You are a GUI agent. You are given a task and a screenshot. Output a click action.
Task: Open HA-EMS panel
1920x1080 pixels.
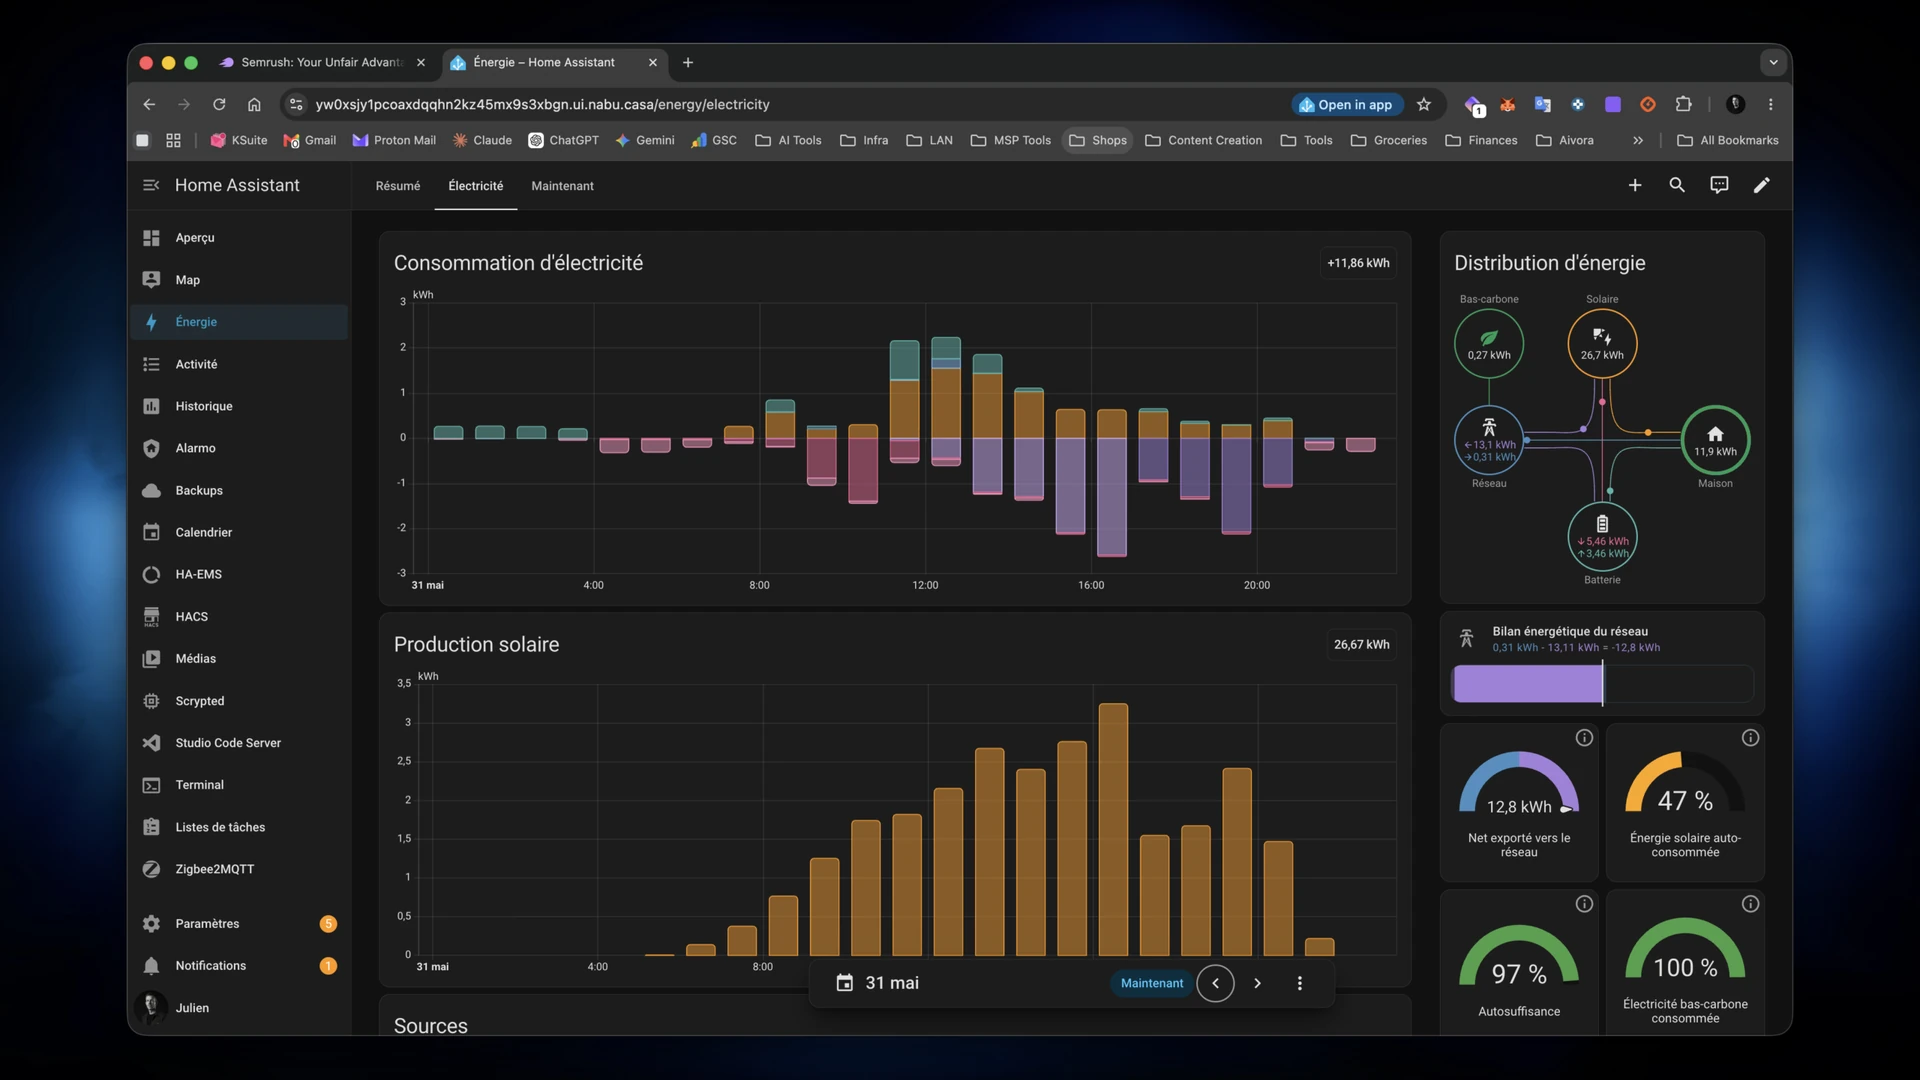click(x=238, y=574)
